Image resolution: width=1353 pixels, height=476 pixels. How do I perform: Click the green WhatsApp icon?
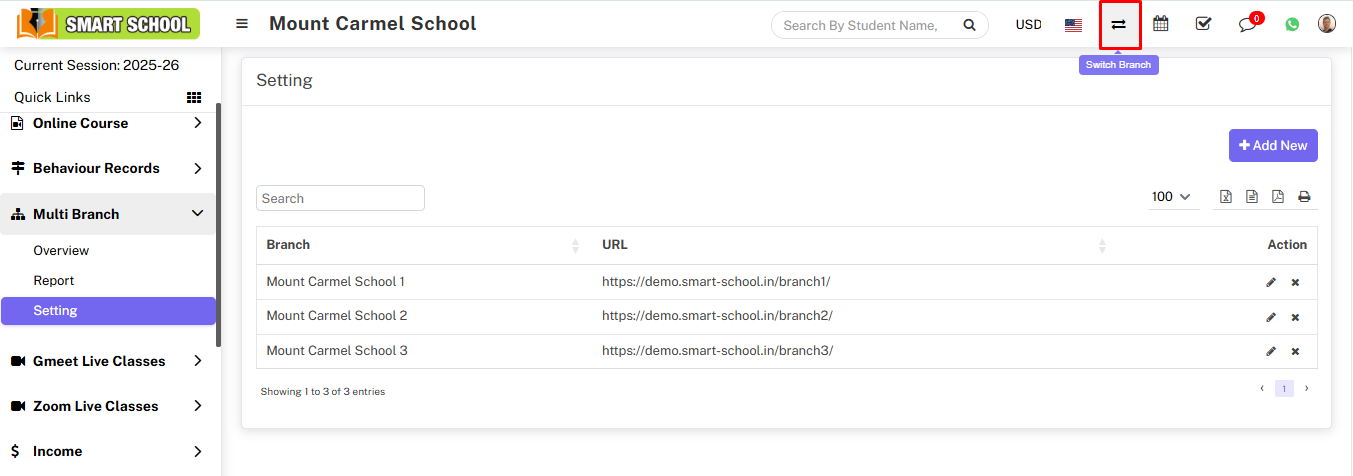point(1292,24)
